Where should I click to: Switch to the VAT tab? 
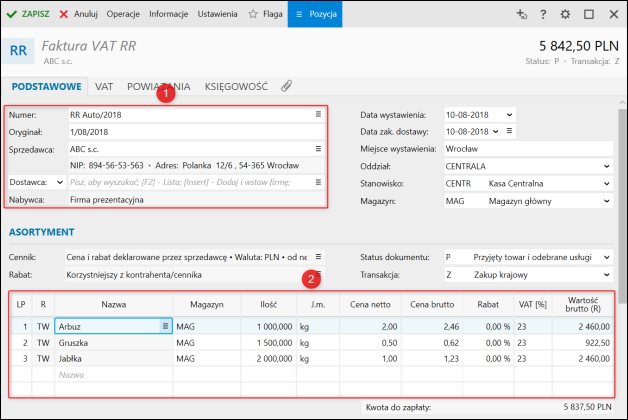point(106,87)
